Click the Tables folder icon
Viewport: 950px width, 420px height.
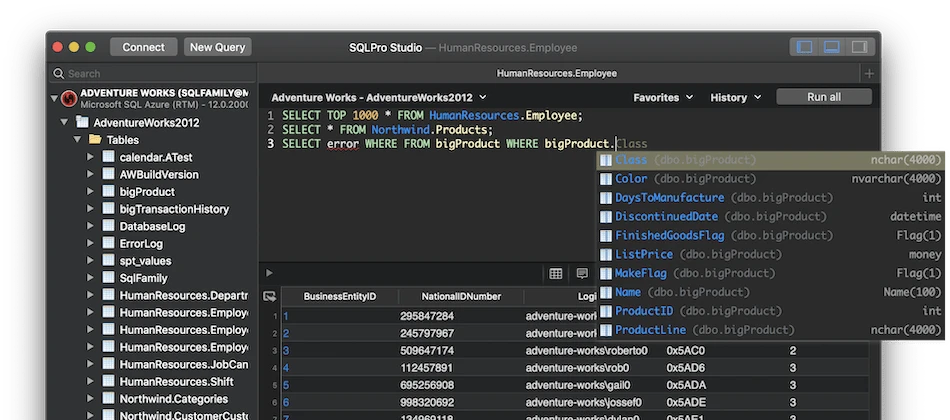coord(96,140)
